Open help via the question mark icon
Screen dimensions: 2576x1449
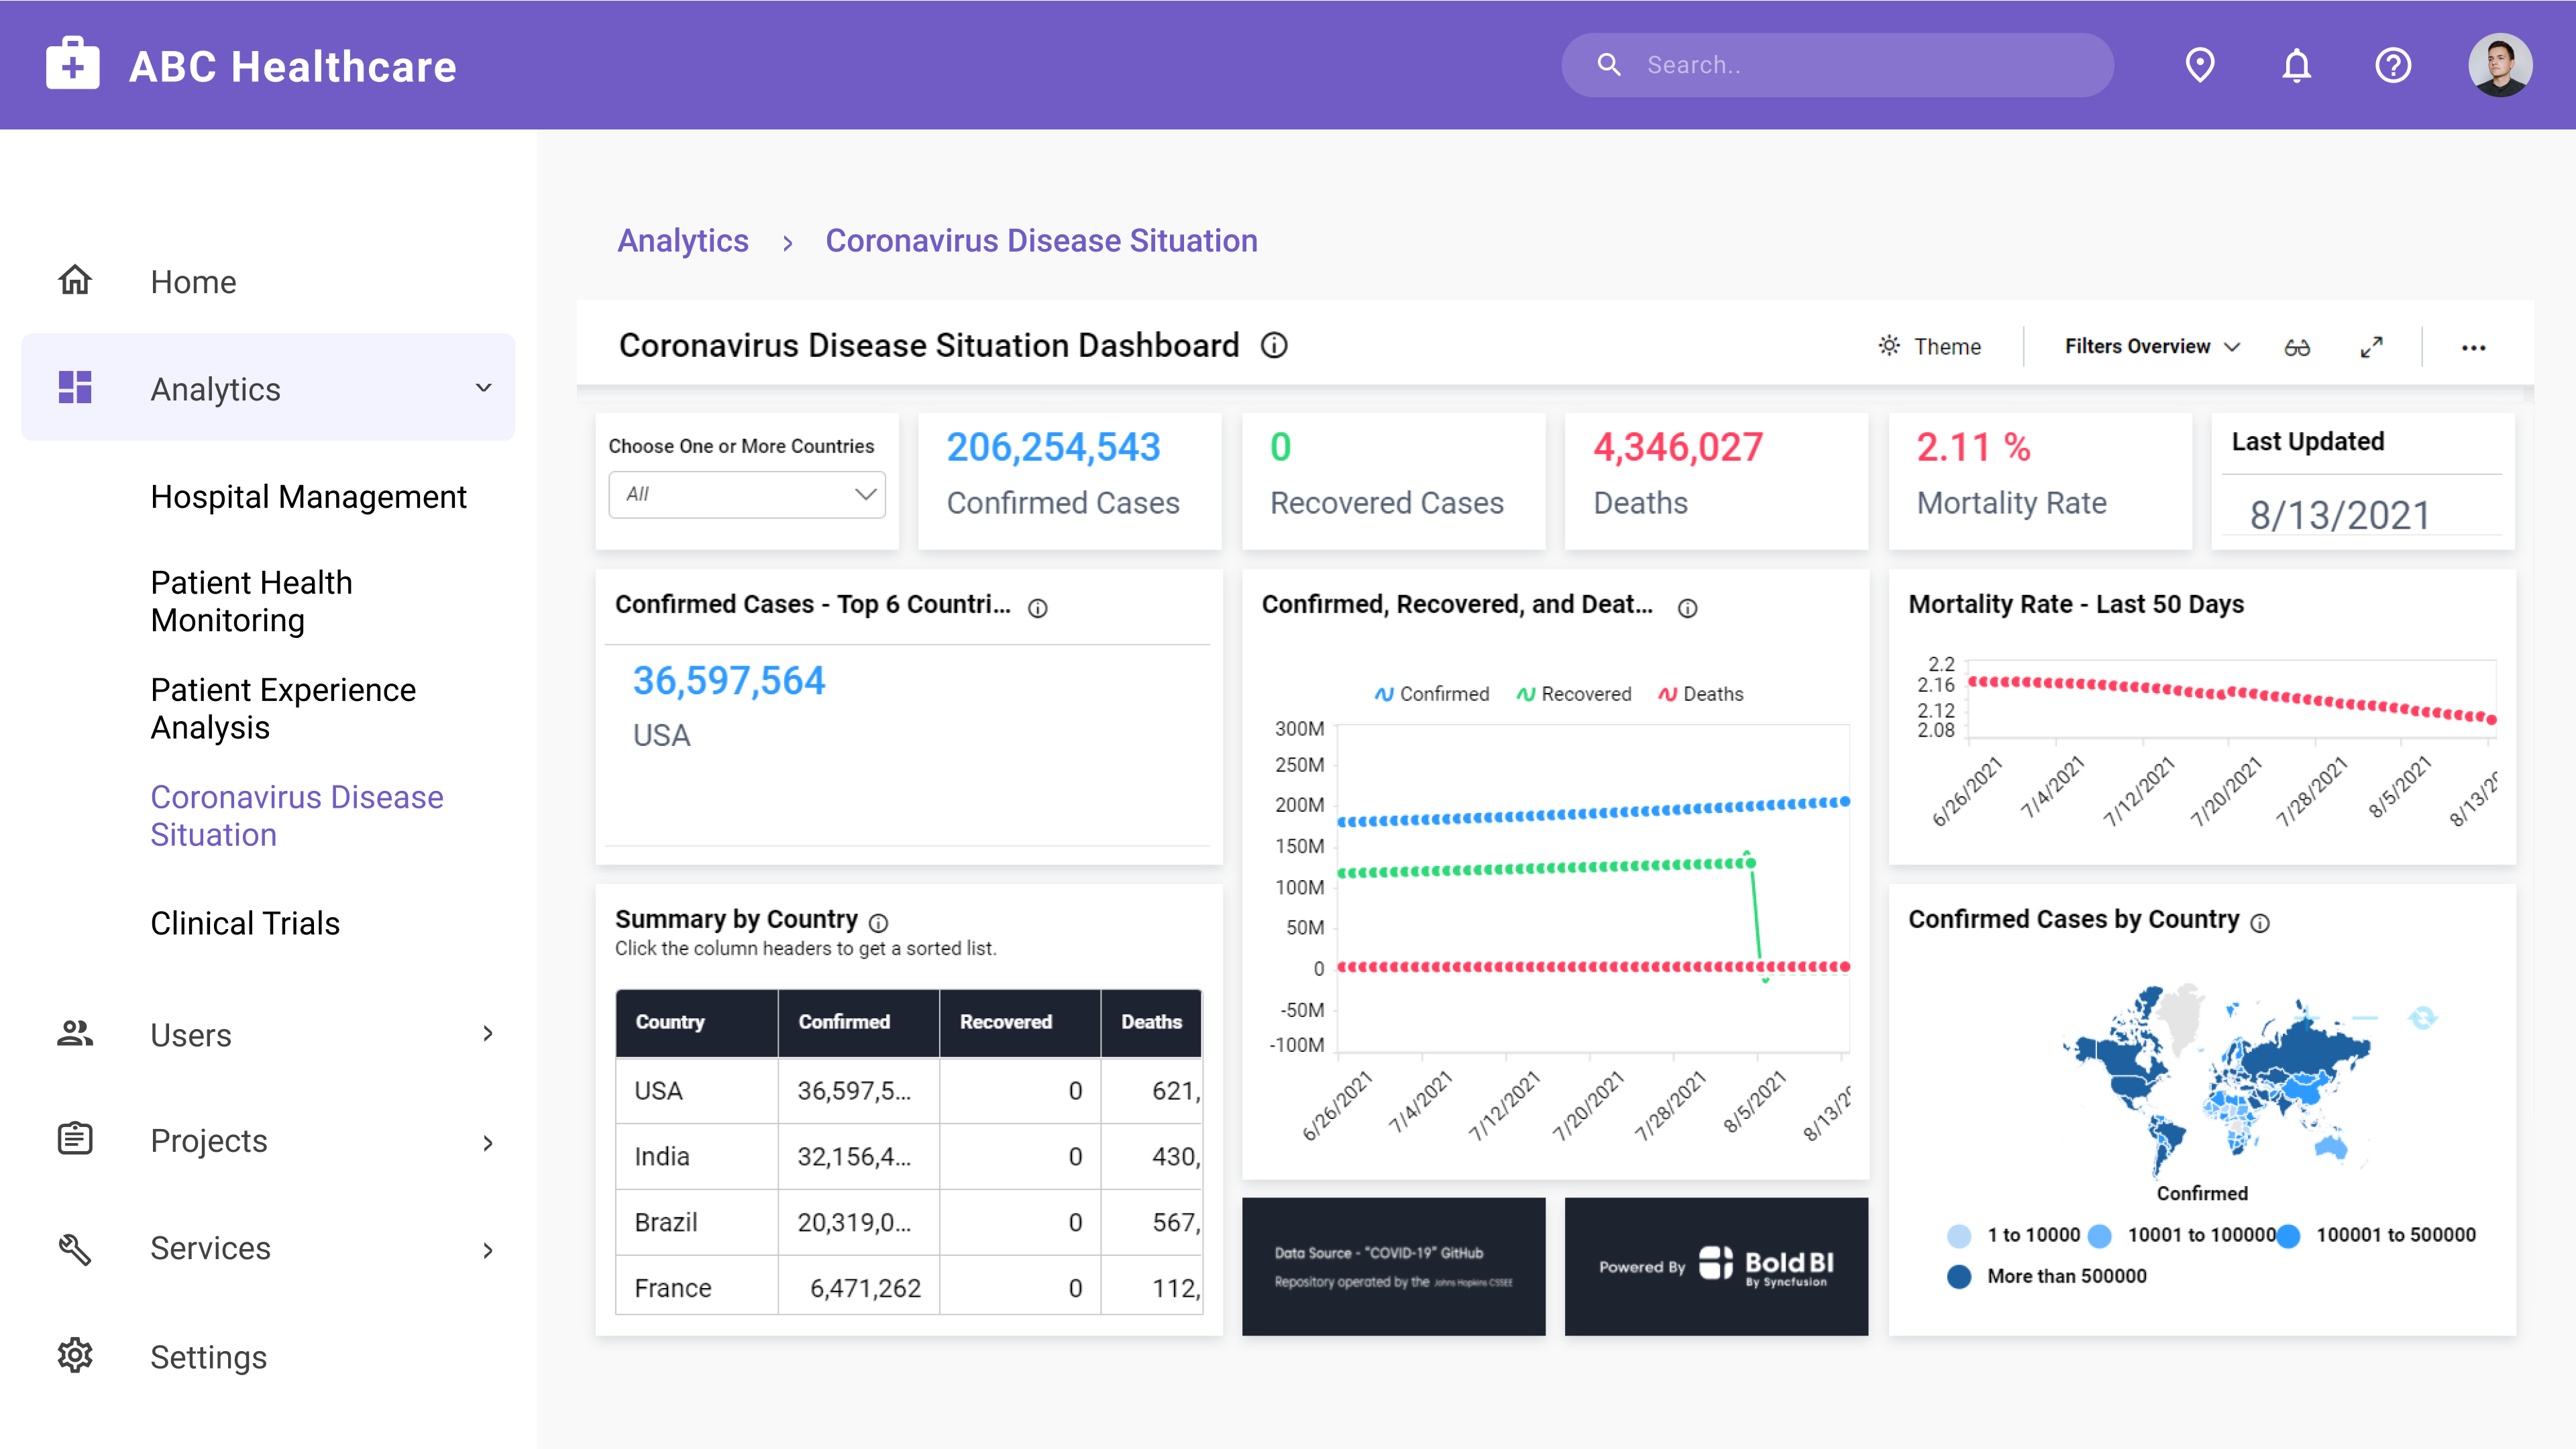click(x=2393, y=65)
